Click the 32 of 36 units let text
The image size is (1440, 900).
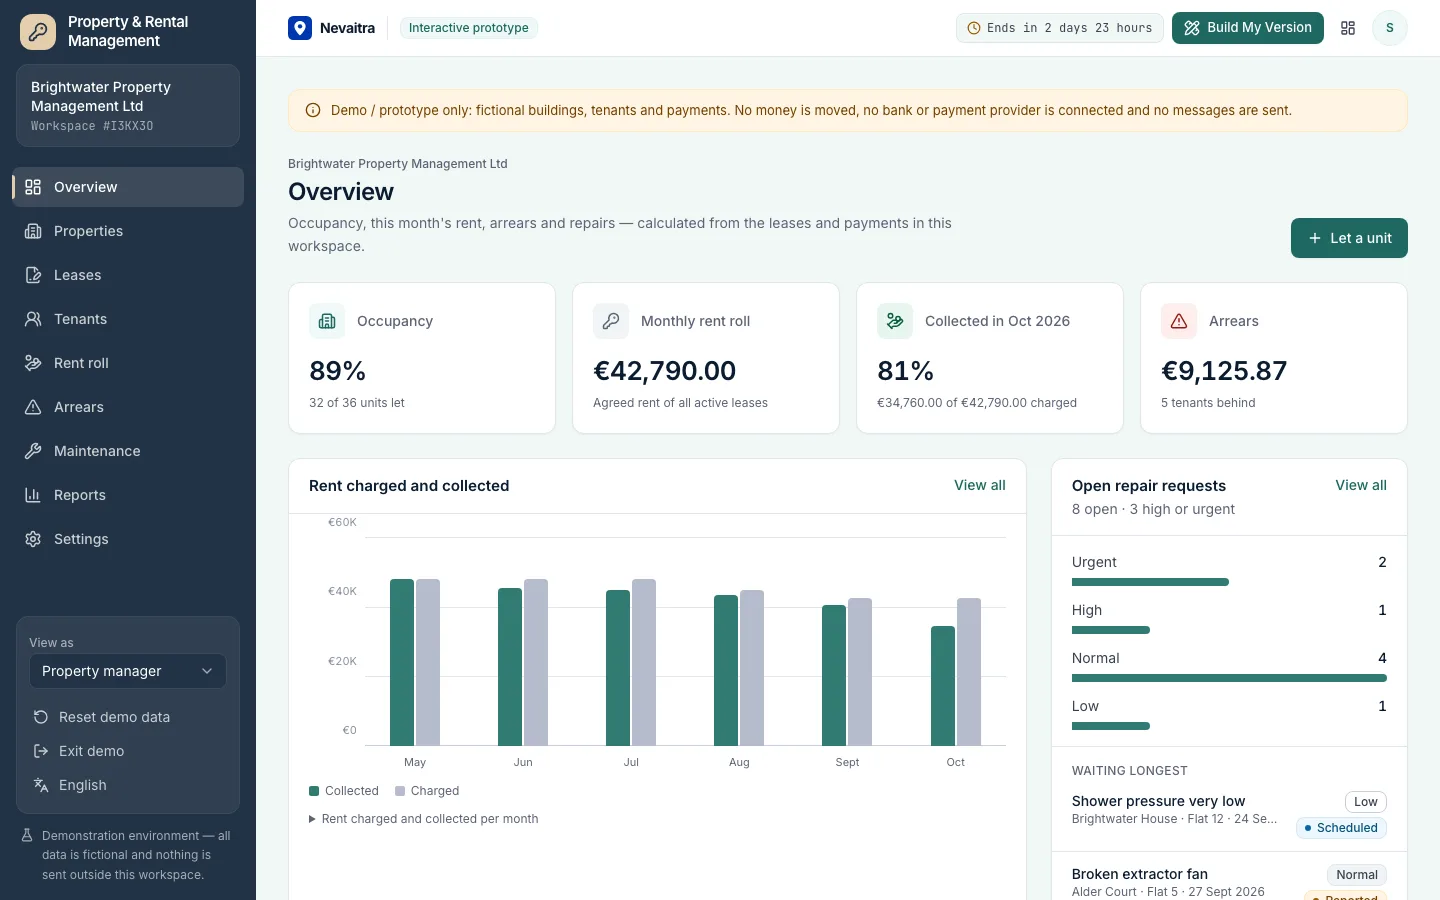click(357, 403)
